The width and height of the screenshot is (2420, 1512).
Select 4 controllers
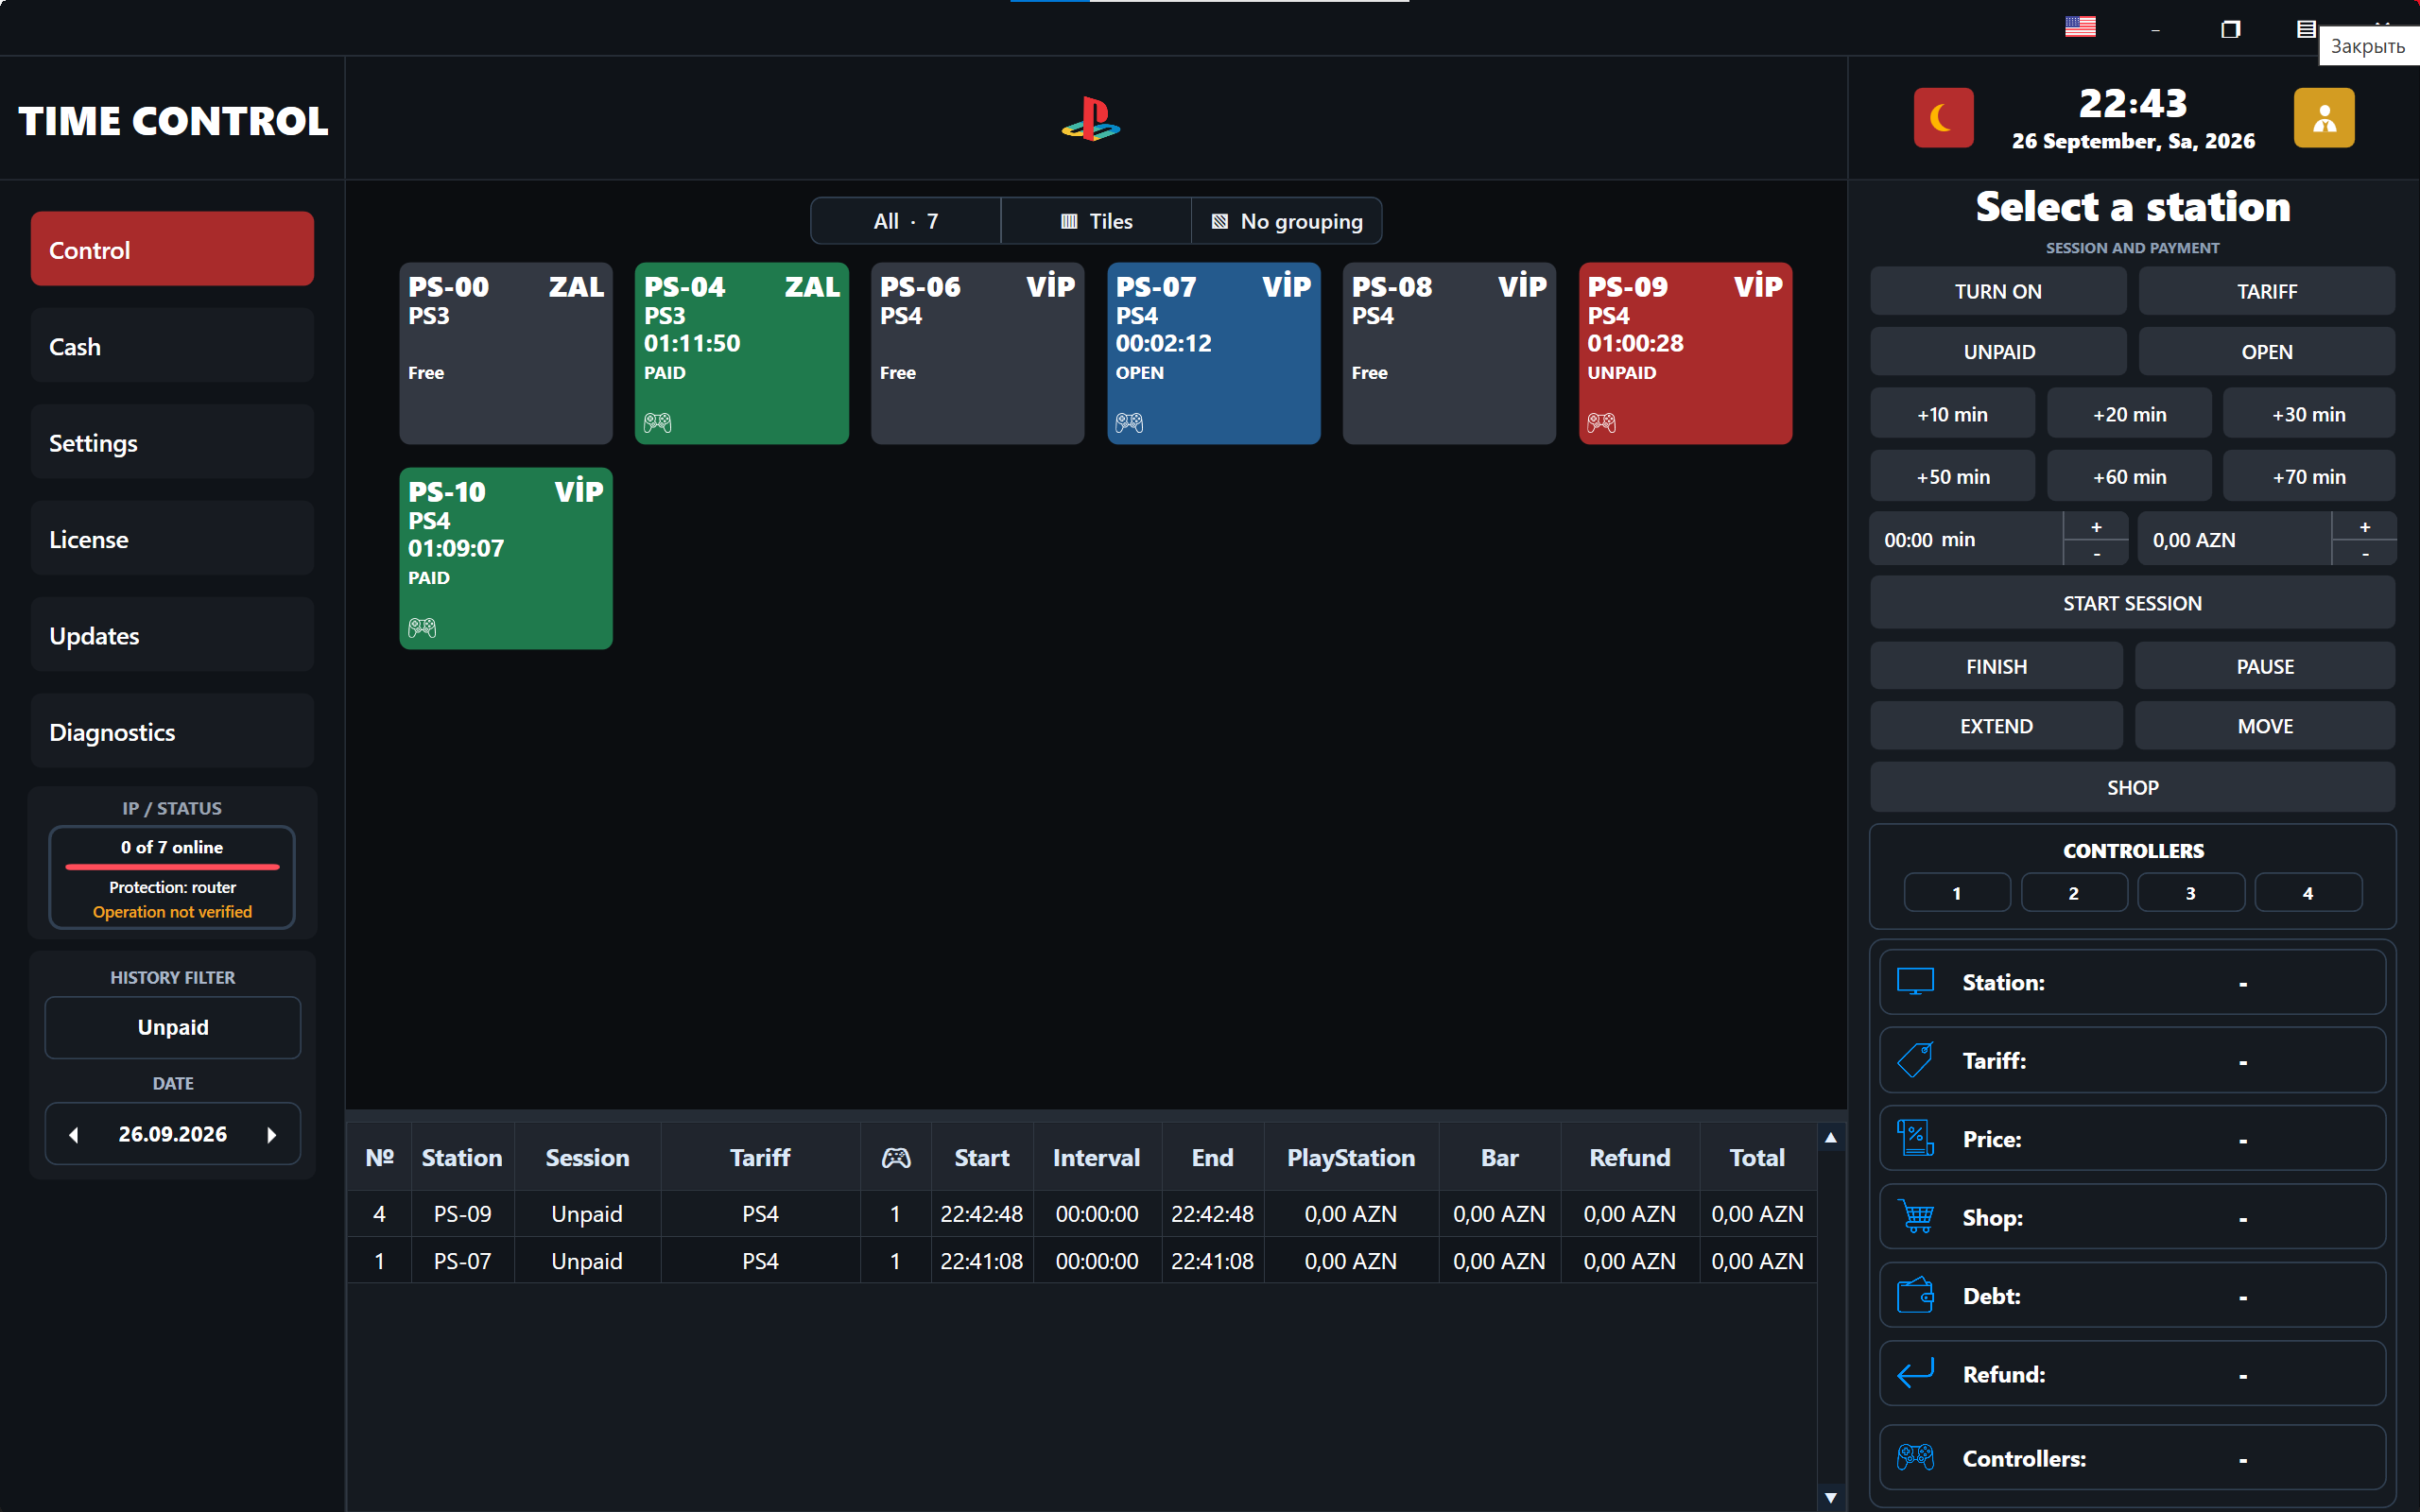tap(2308, 892)
